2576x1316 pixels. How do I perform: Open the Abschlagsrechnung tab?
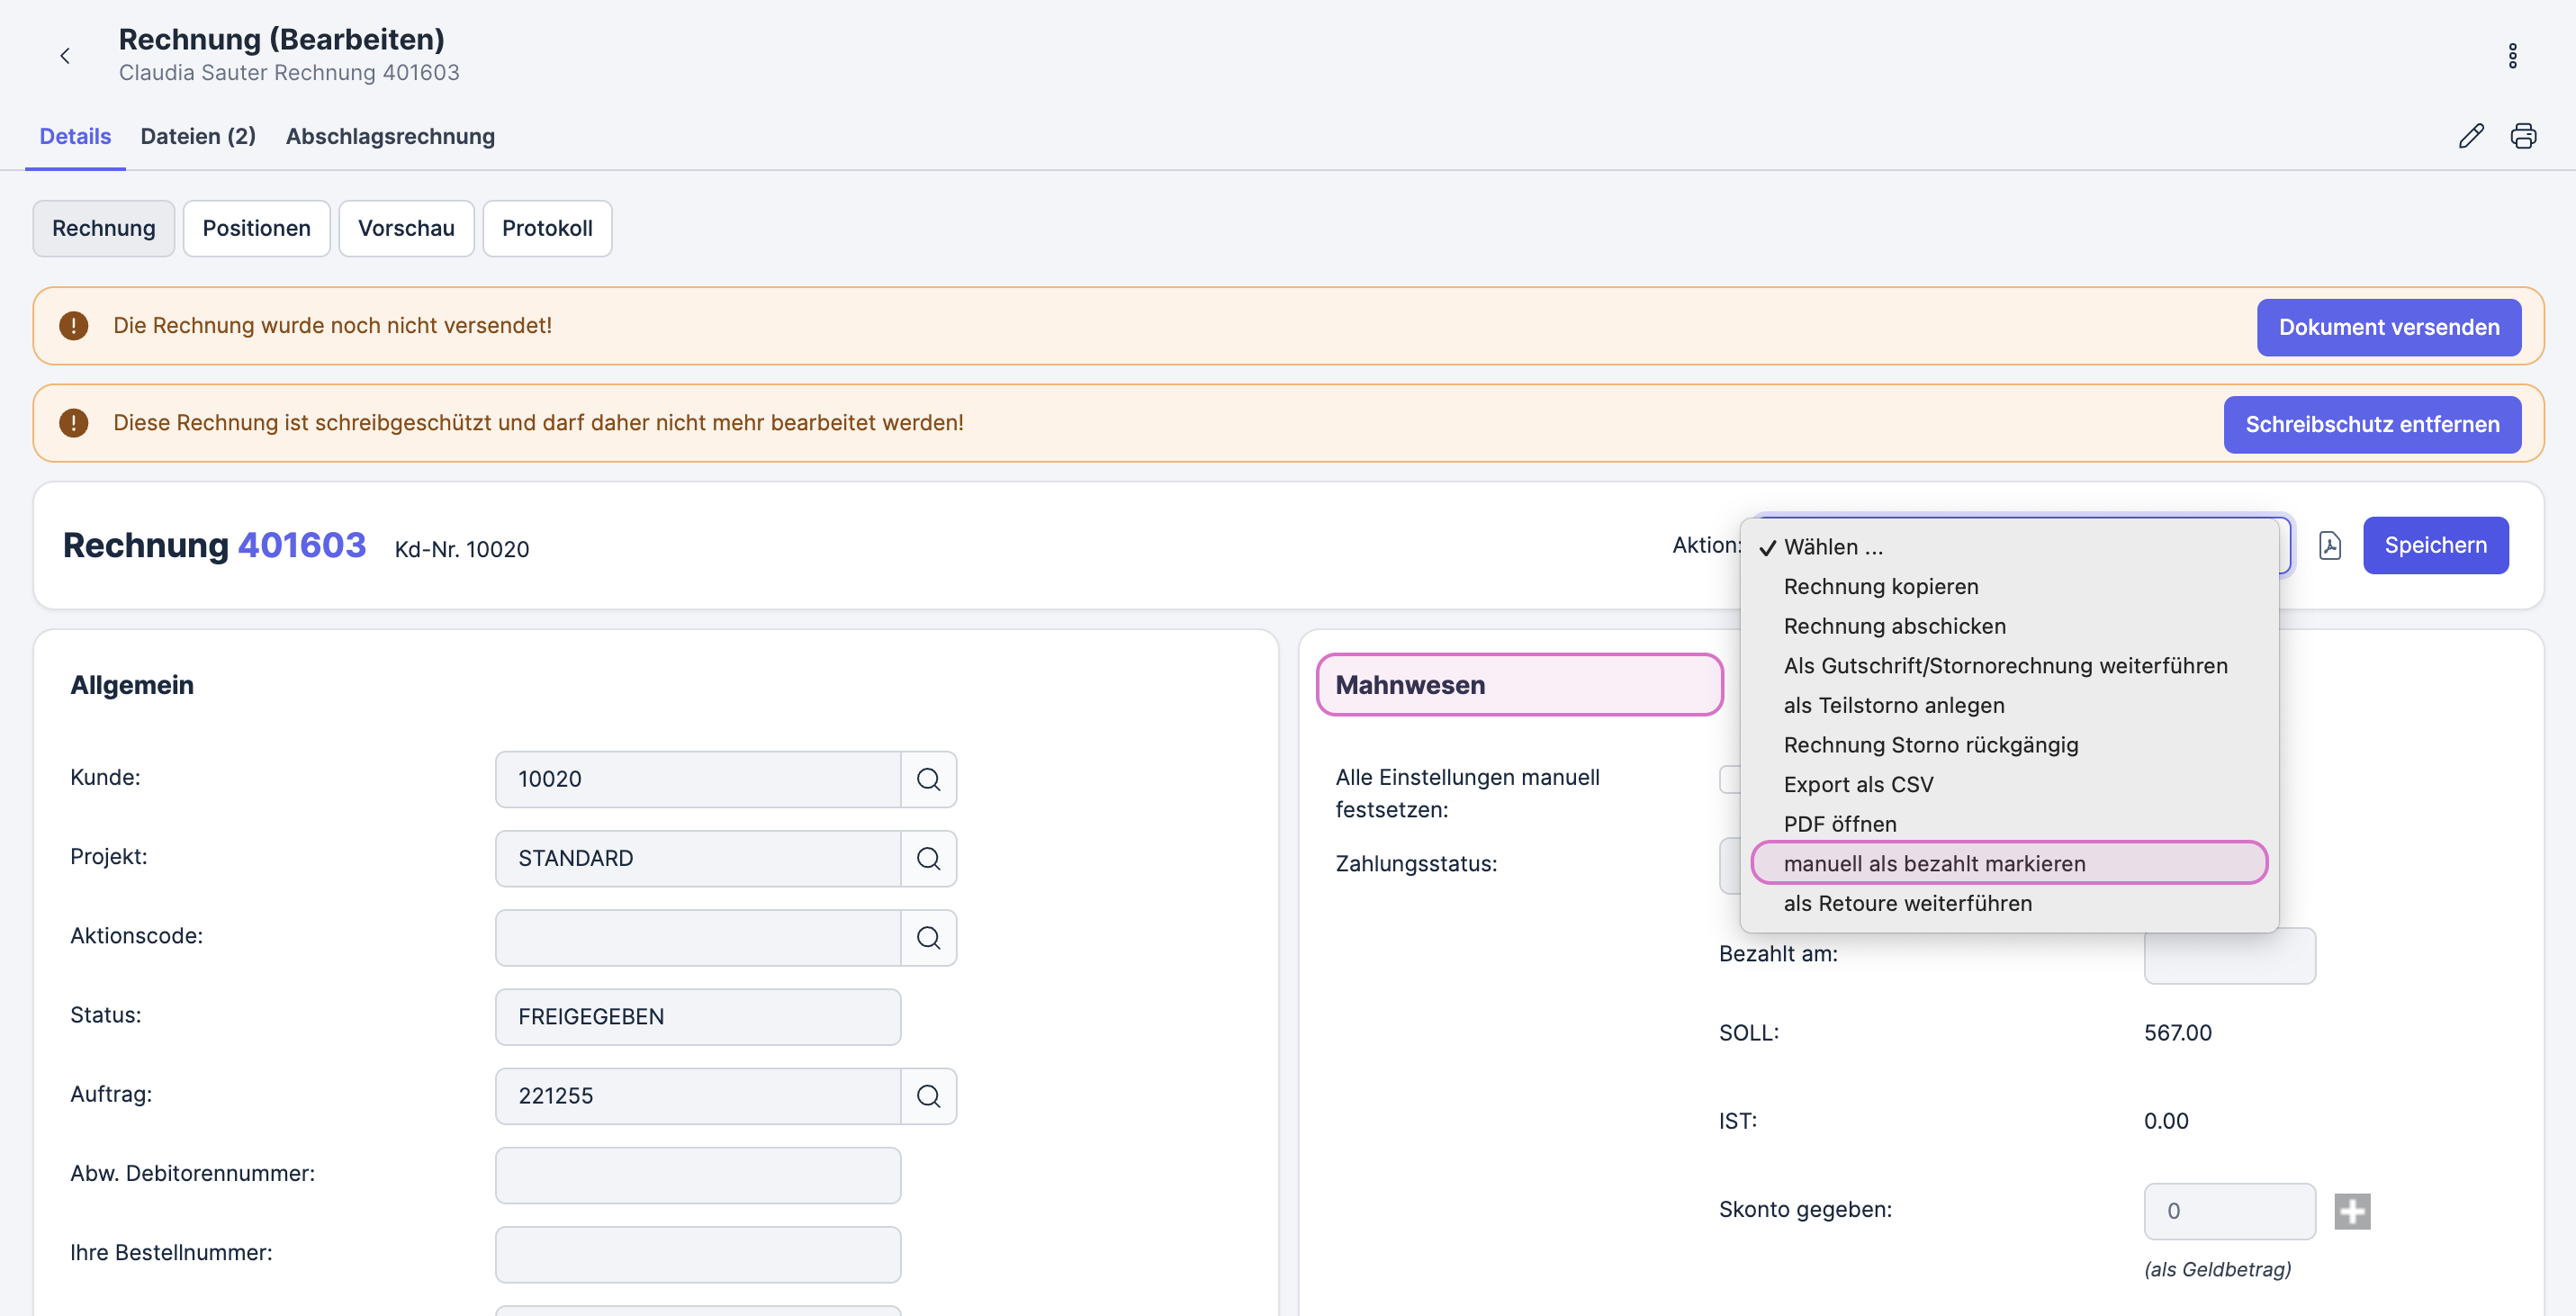tap(390, 136)
